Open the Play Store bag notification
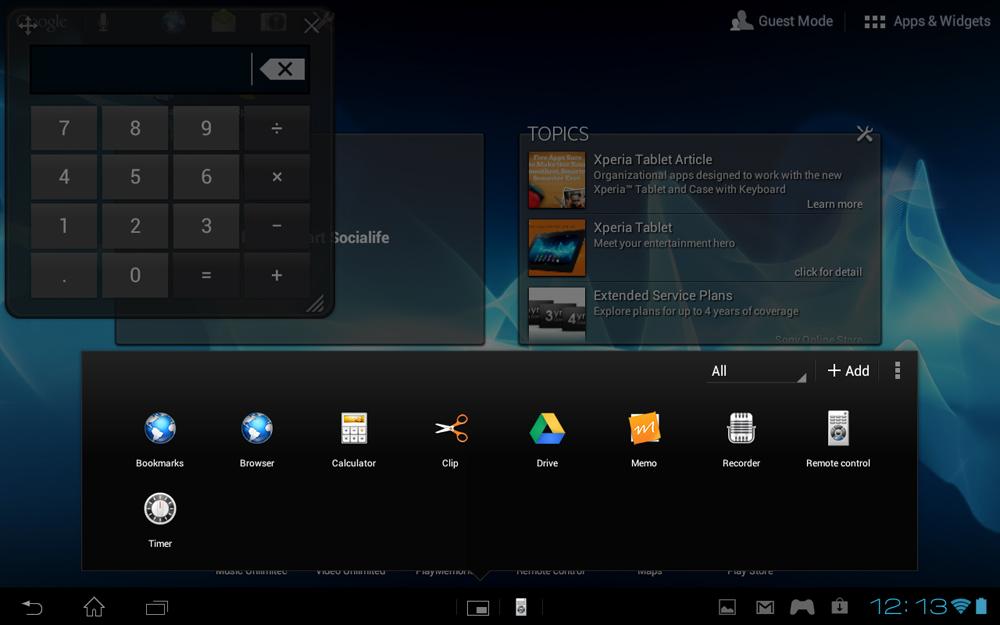The width and height of the screenshot is (1000, 625). point(840,606)
